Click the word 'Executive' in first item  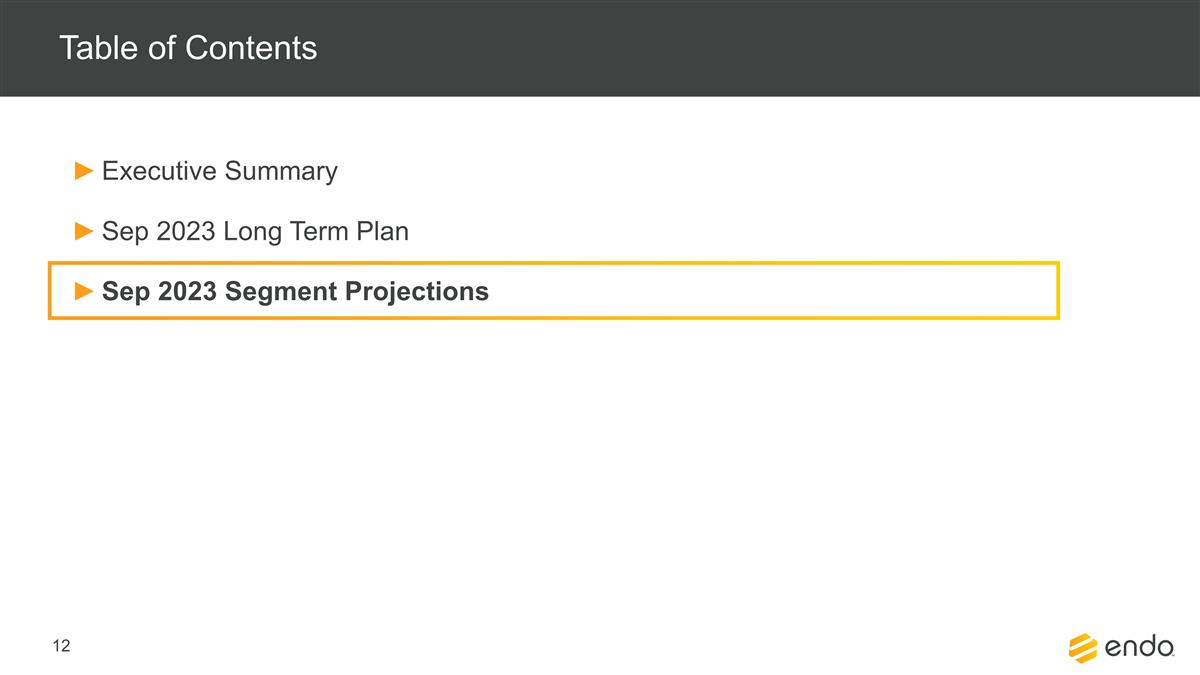pyautogui.click(x=159, y=171)
